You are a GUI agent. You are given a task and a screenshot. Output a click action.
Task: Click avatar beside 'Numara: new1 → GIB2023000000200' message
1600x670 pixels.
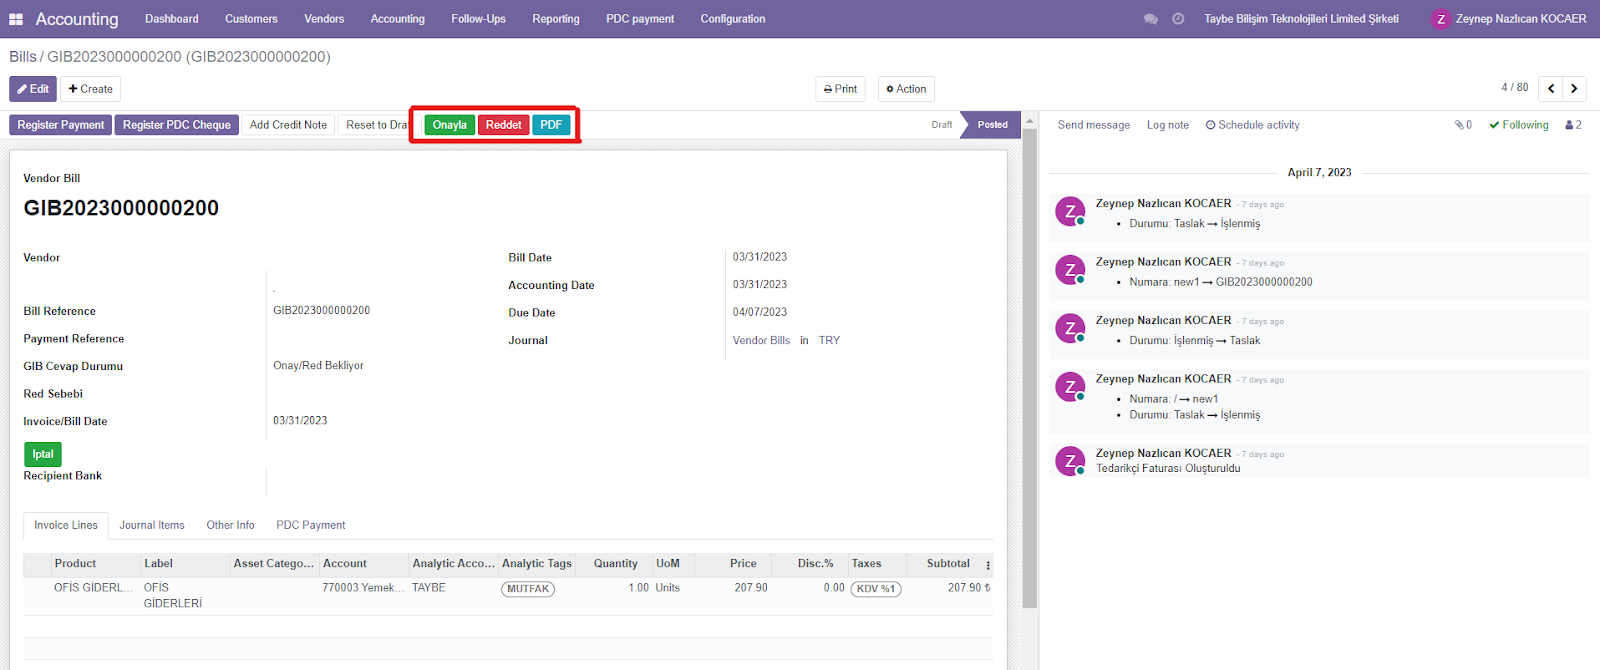tap(1070, 270)
